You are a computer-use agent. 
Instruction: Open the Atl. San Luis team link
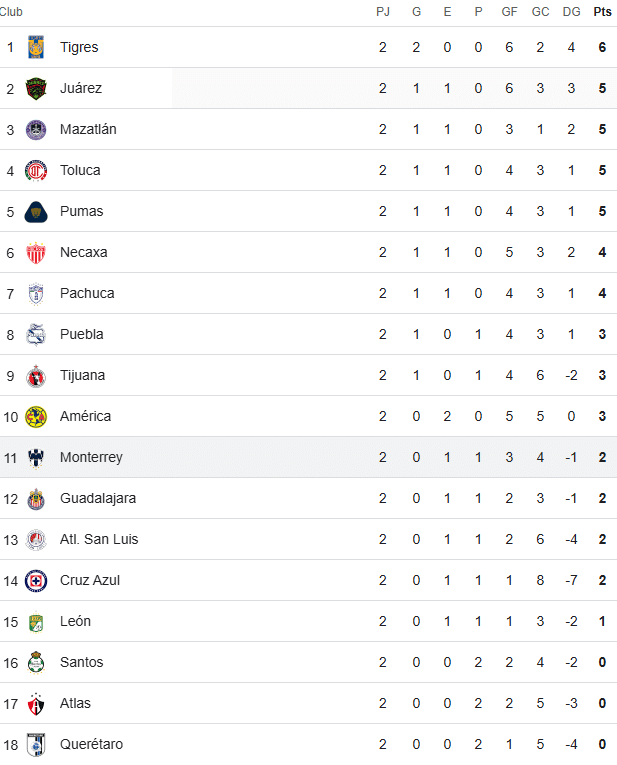pyautogui.click(x=99, y=539)
